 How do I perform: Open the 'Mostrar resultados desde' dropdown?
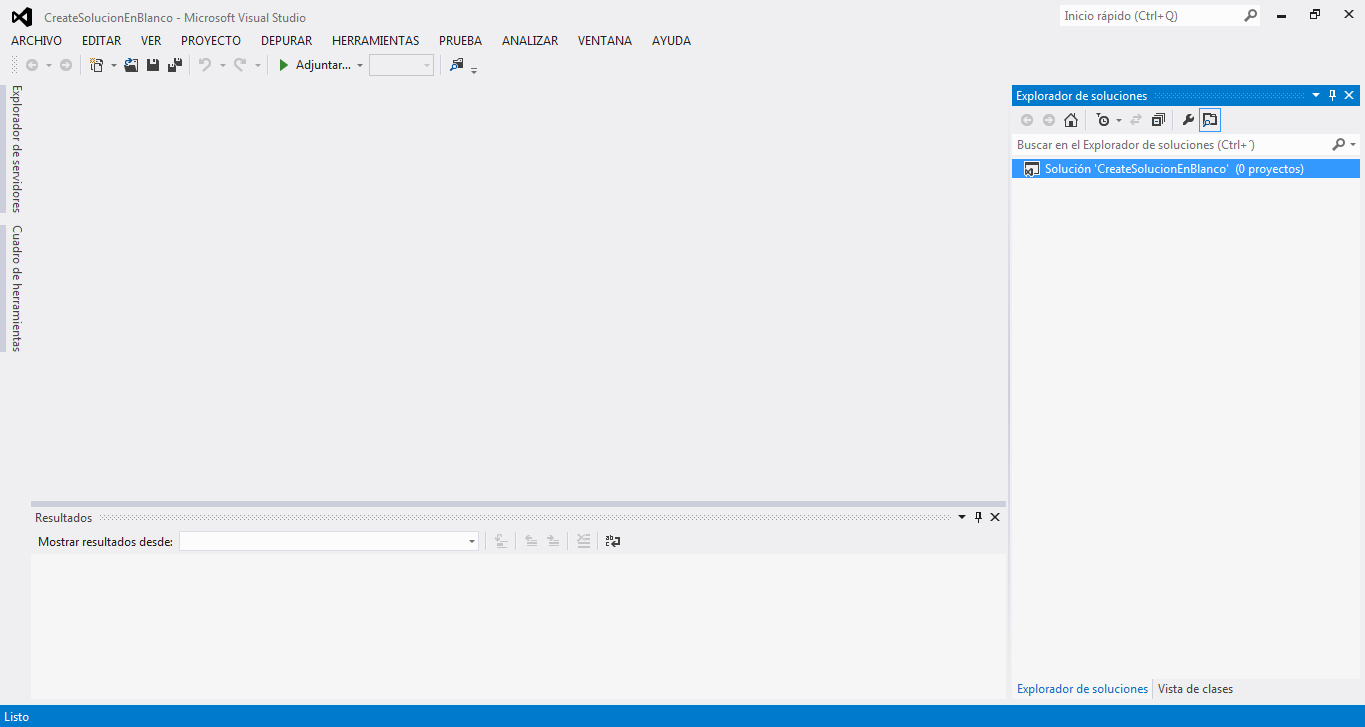click(x=472, y=541)
